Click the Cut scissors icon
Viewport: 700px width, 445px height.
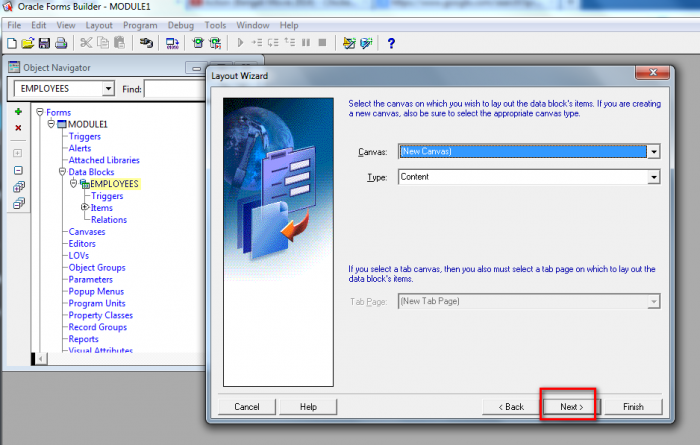coord(86,43)
